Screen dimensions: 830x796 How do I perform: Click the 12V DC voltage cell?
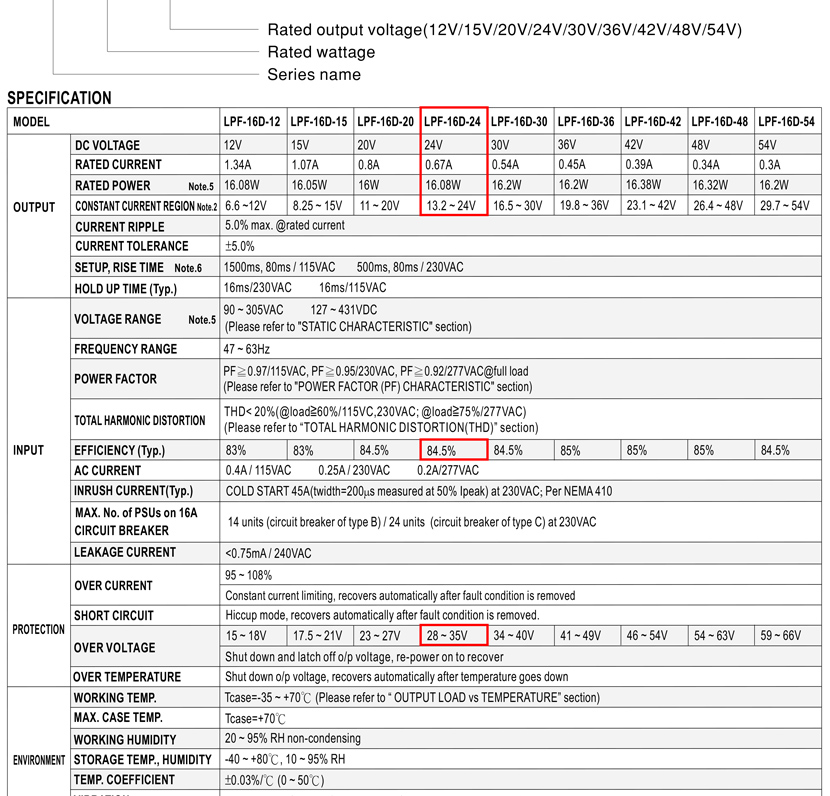[x=233, y=145]
